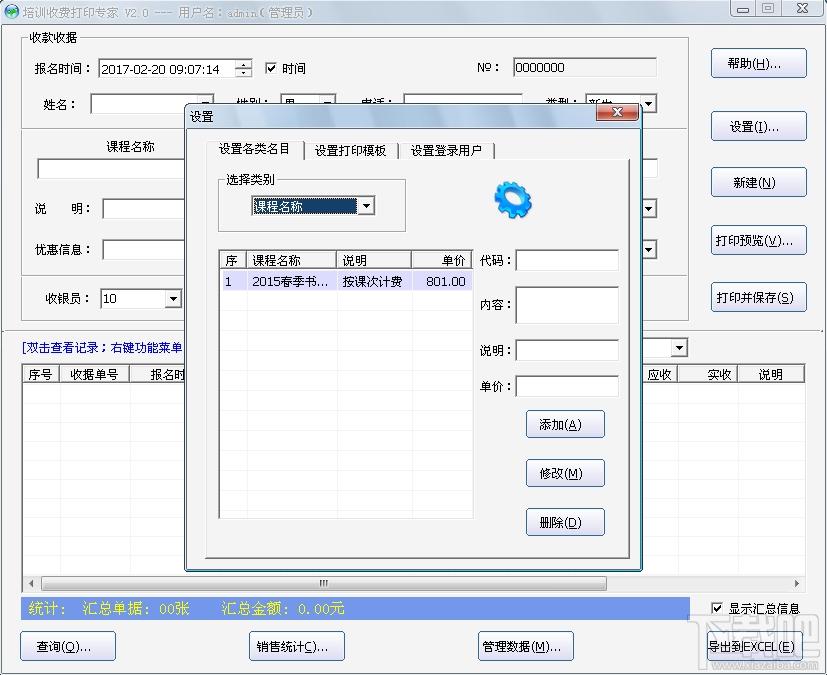Click the time stepper down arrow
The height and width of the screenshot is (675, 827).
[243, 73]
